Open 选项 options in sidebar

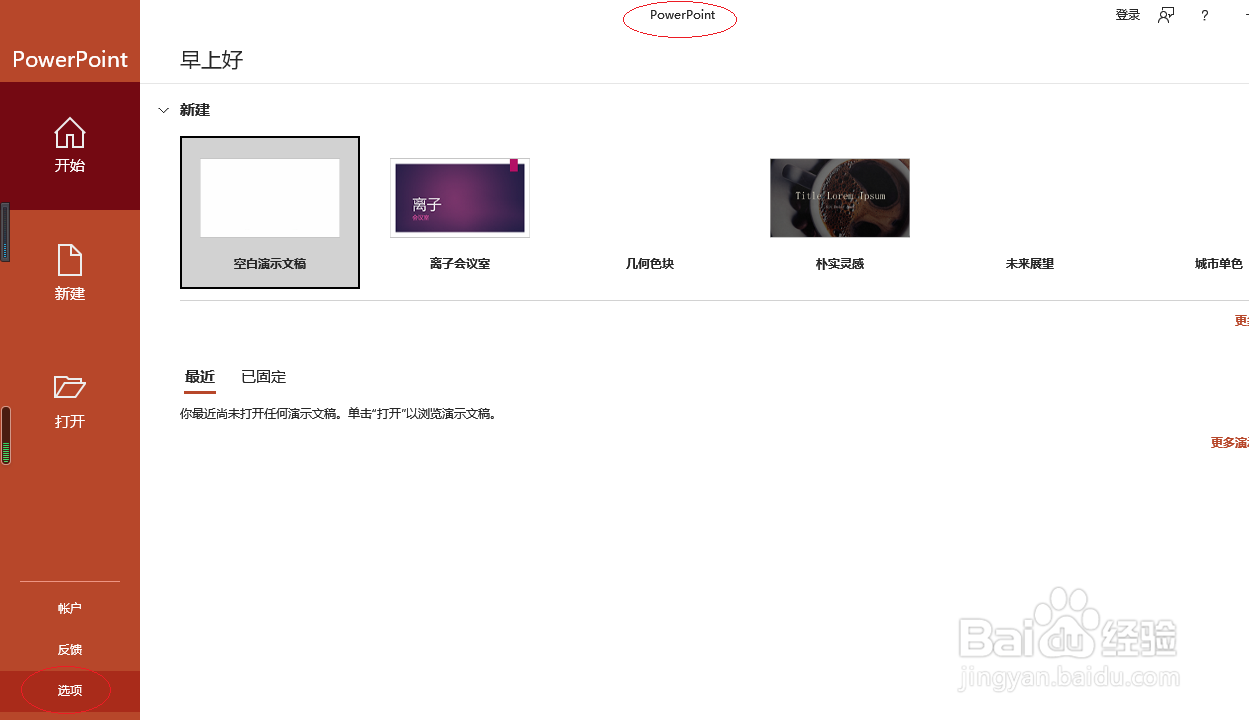70,691
